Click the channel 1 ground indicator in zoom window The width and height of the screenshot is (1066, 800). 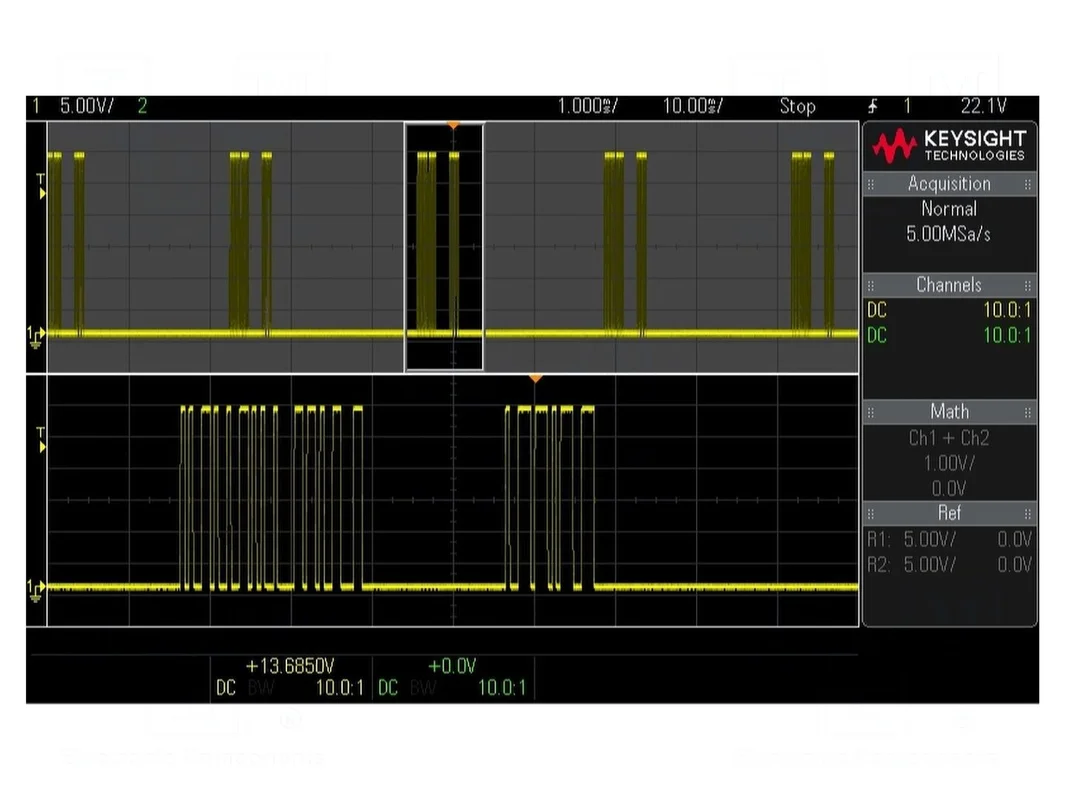[36, 590]
